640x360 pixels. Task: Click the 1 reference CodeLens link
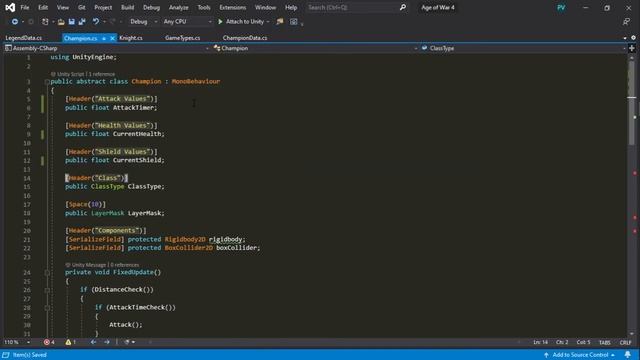point(102,74)
